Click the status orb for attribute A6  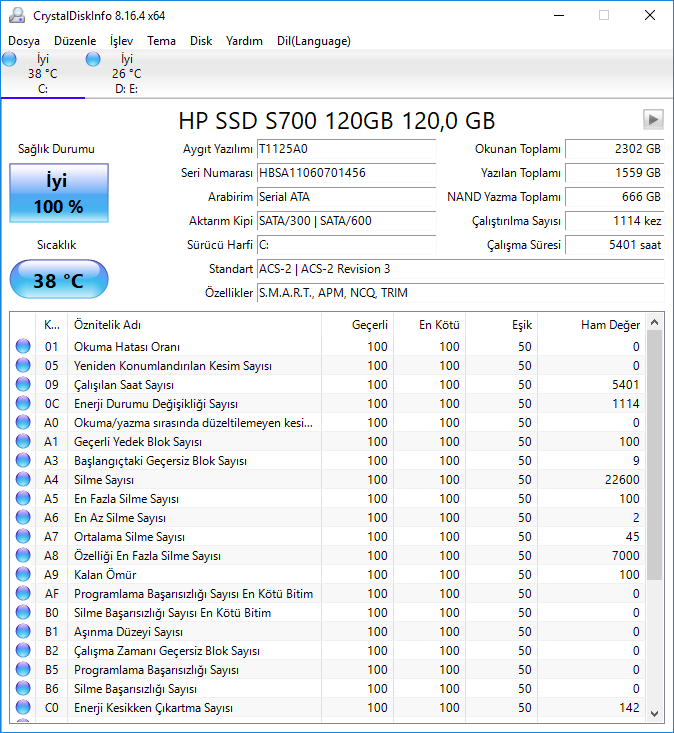pos(23,517)
